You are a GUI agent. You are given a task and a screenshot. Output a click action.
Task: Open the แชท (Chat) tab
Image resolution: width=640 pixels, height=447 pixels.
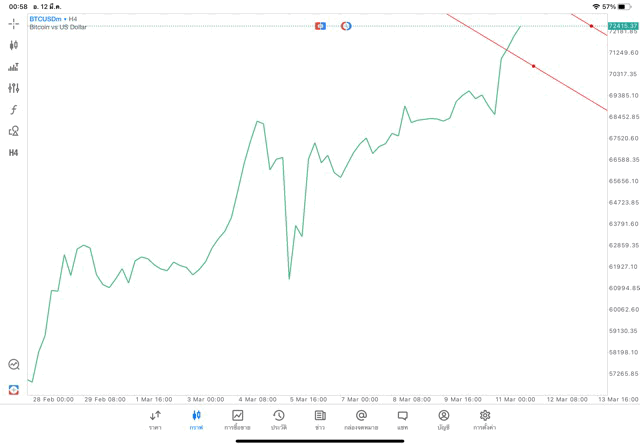[x=402, y=419]
